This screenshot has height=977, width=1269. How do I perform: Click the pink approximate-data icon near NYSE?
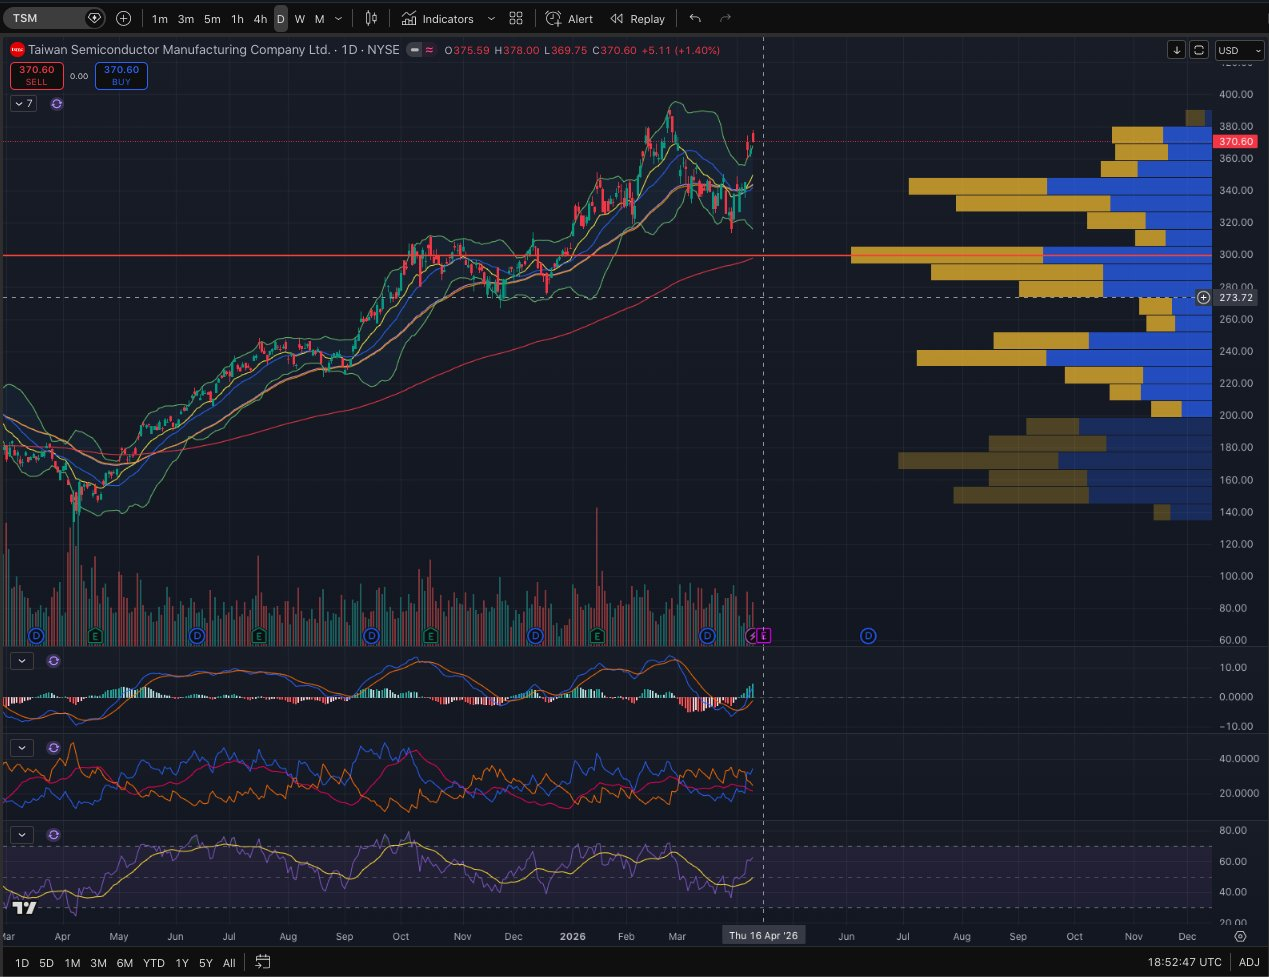[x=430, y=50]
